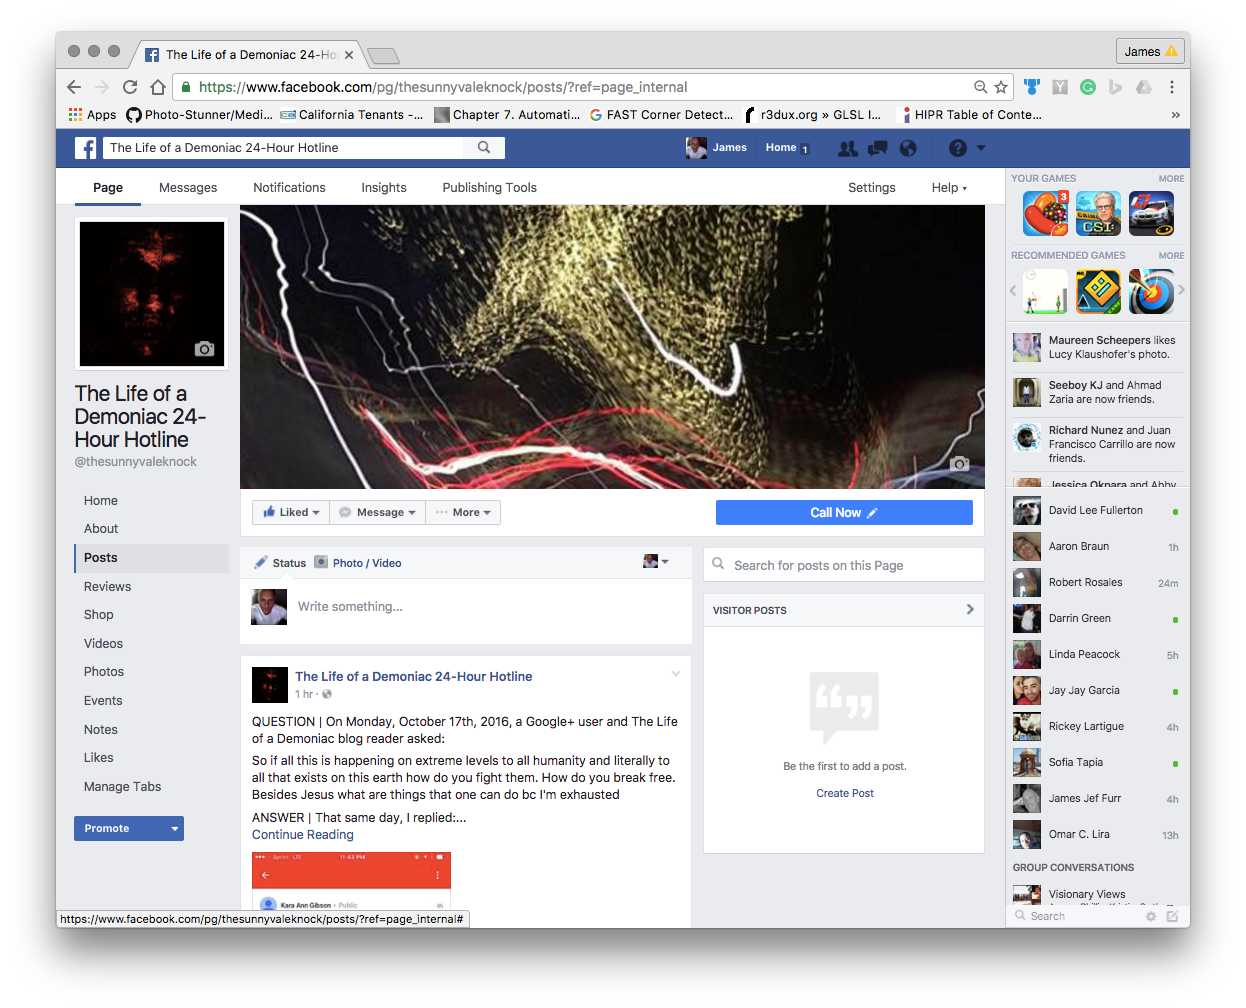Open post options chevron on hotline post
The height and width of the screenshot is (1008, 1246).
676,674
